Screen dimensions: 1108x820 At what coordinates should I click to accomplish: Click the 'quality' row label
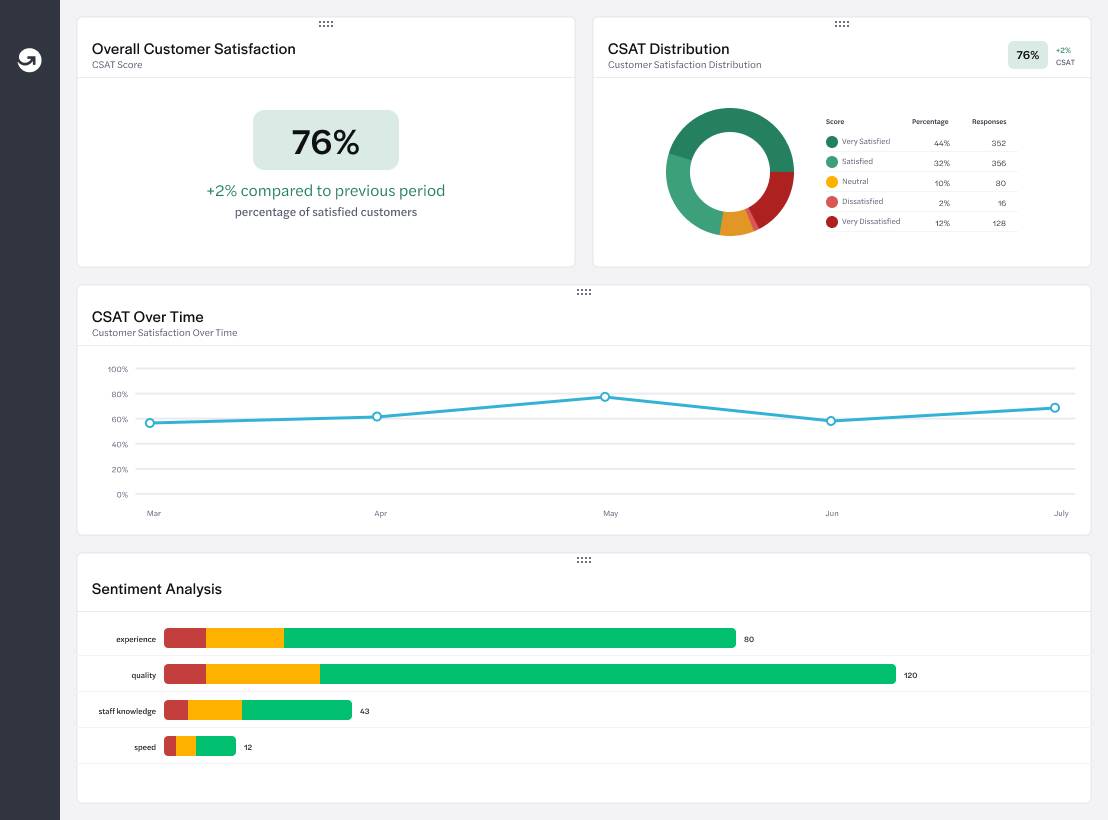pyautogui.click(x=143, y=675)
